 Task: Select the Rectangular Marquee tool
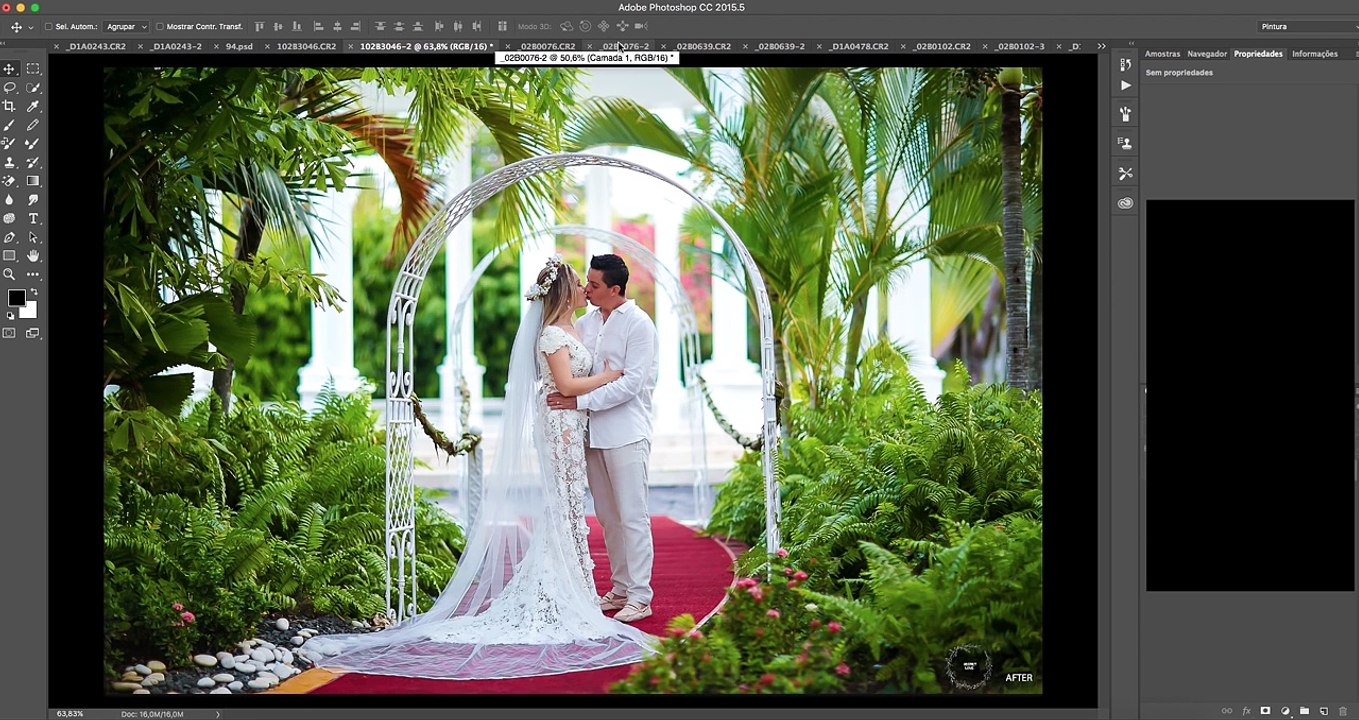click(x=33, y=69)
